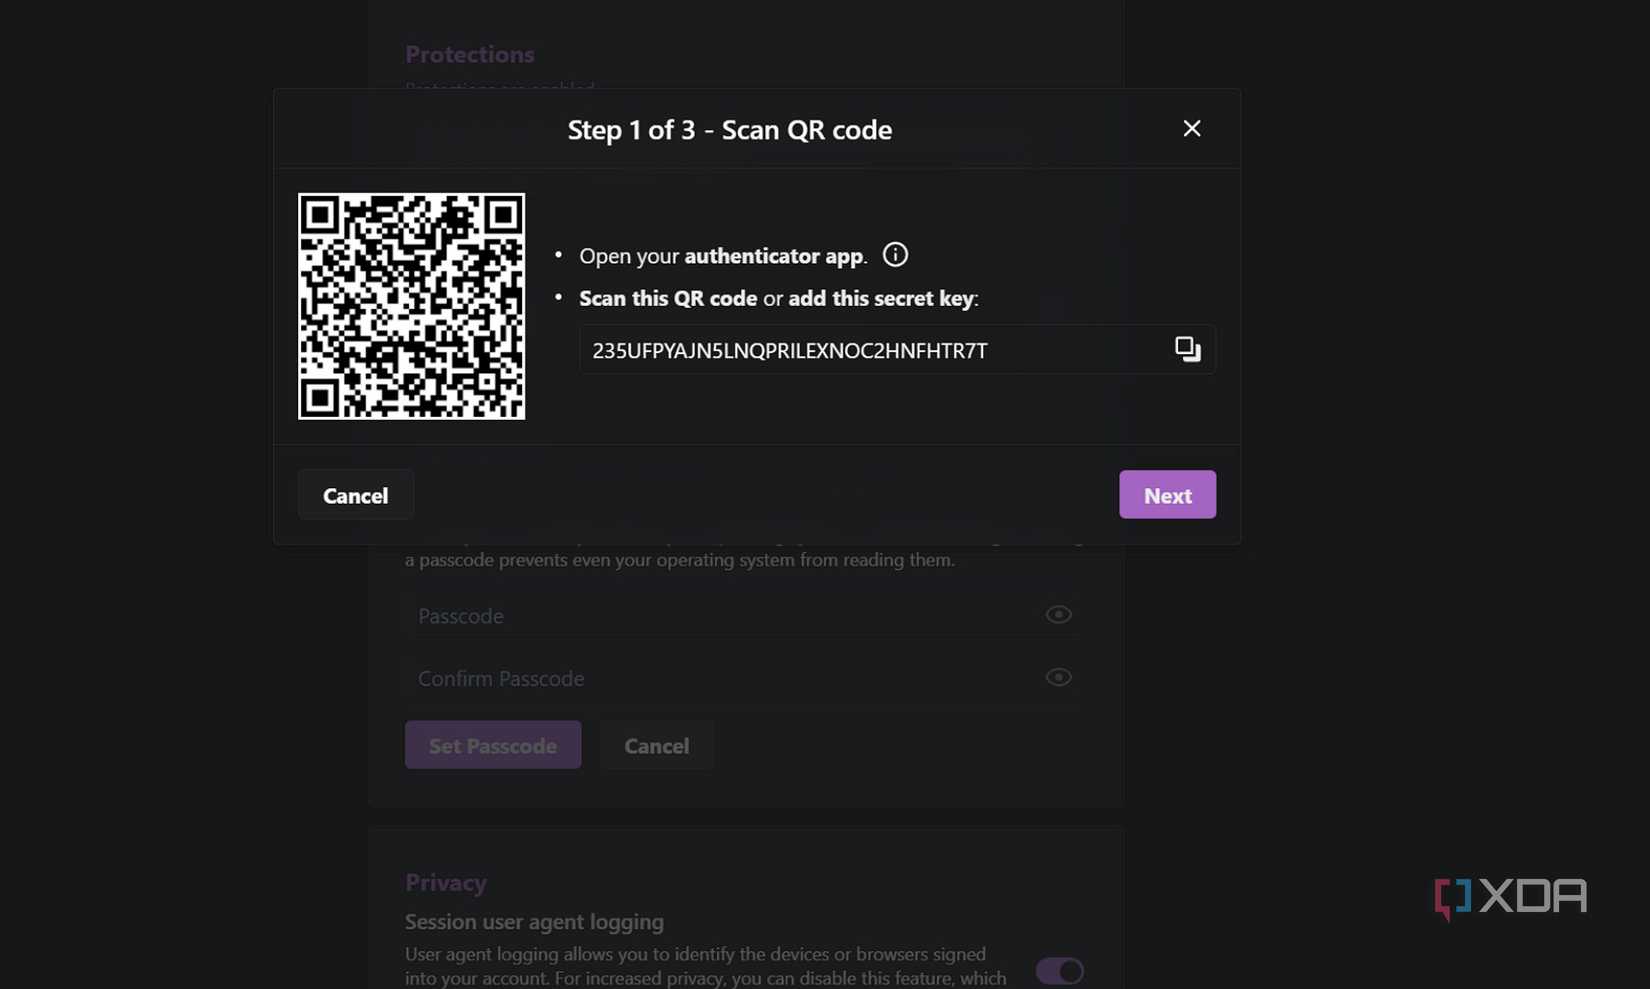Screen dimensions: 1650x989
Task: Click the QR code image
Action: (x=411, y=306)
